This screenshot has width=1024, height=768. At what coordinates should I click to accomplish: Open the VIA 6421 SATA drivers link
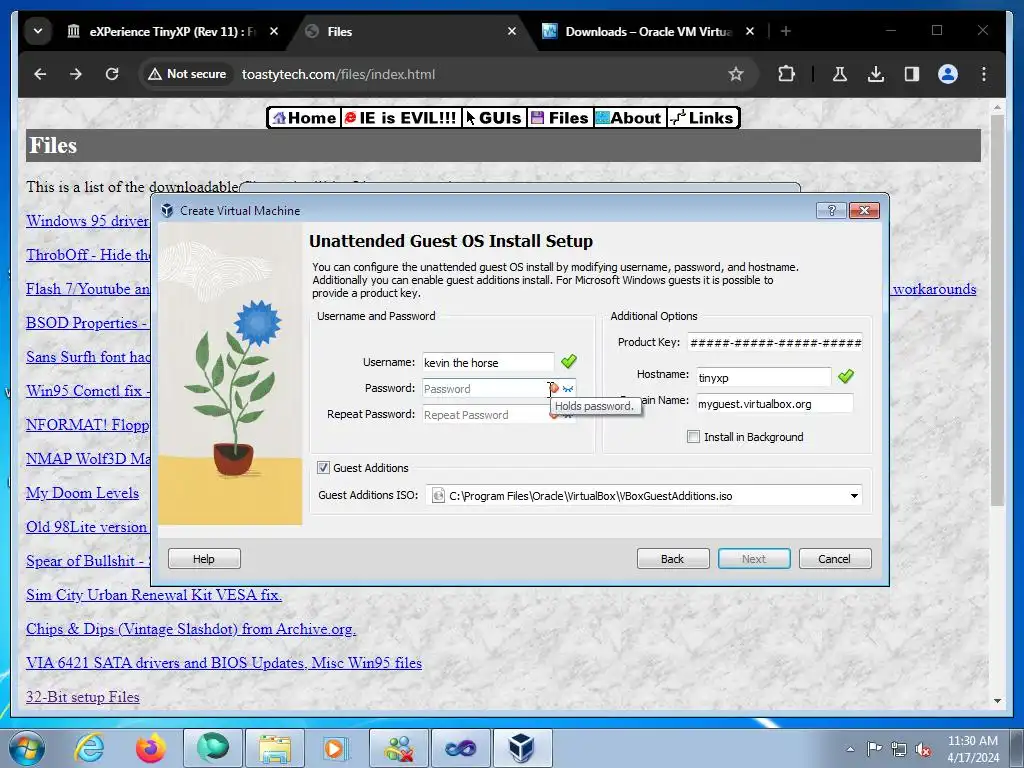224,663
